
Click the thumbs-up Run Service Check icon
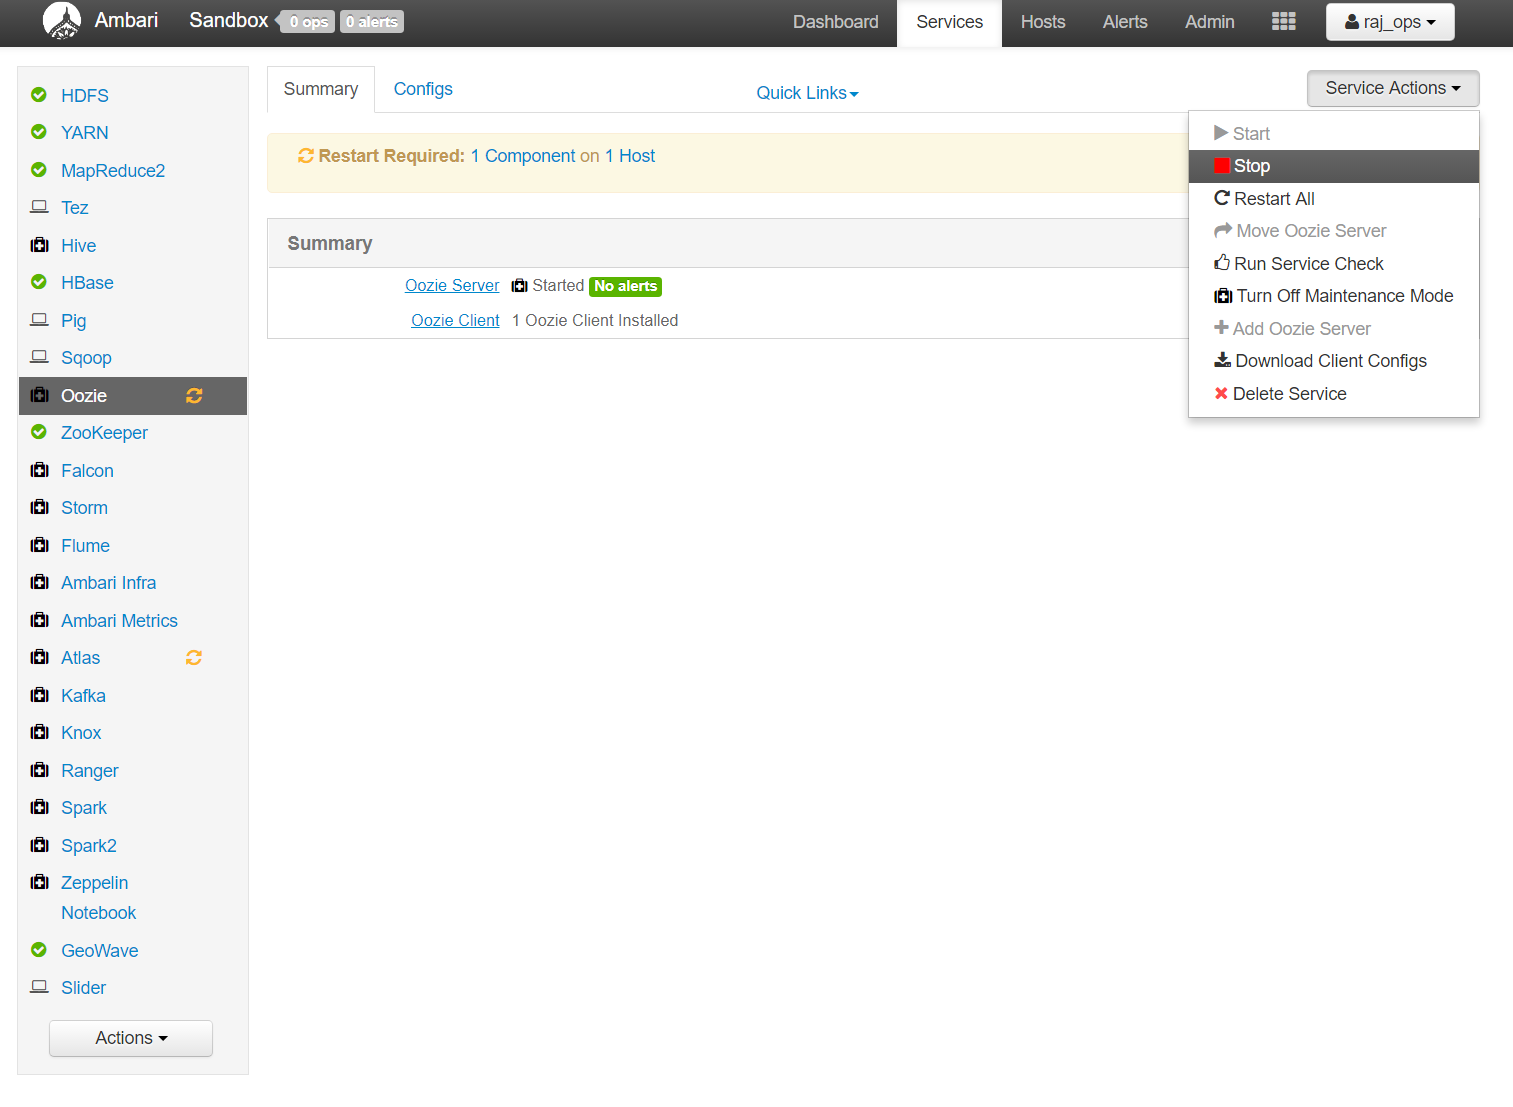pos(1222,263)
